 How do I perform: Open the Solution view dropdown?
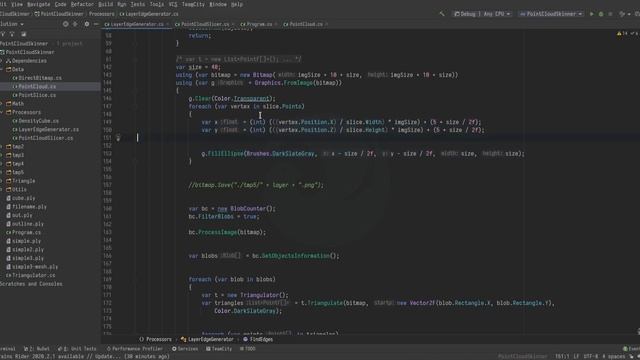coord(12,24)
